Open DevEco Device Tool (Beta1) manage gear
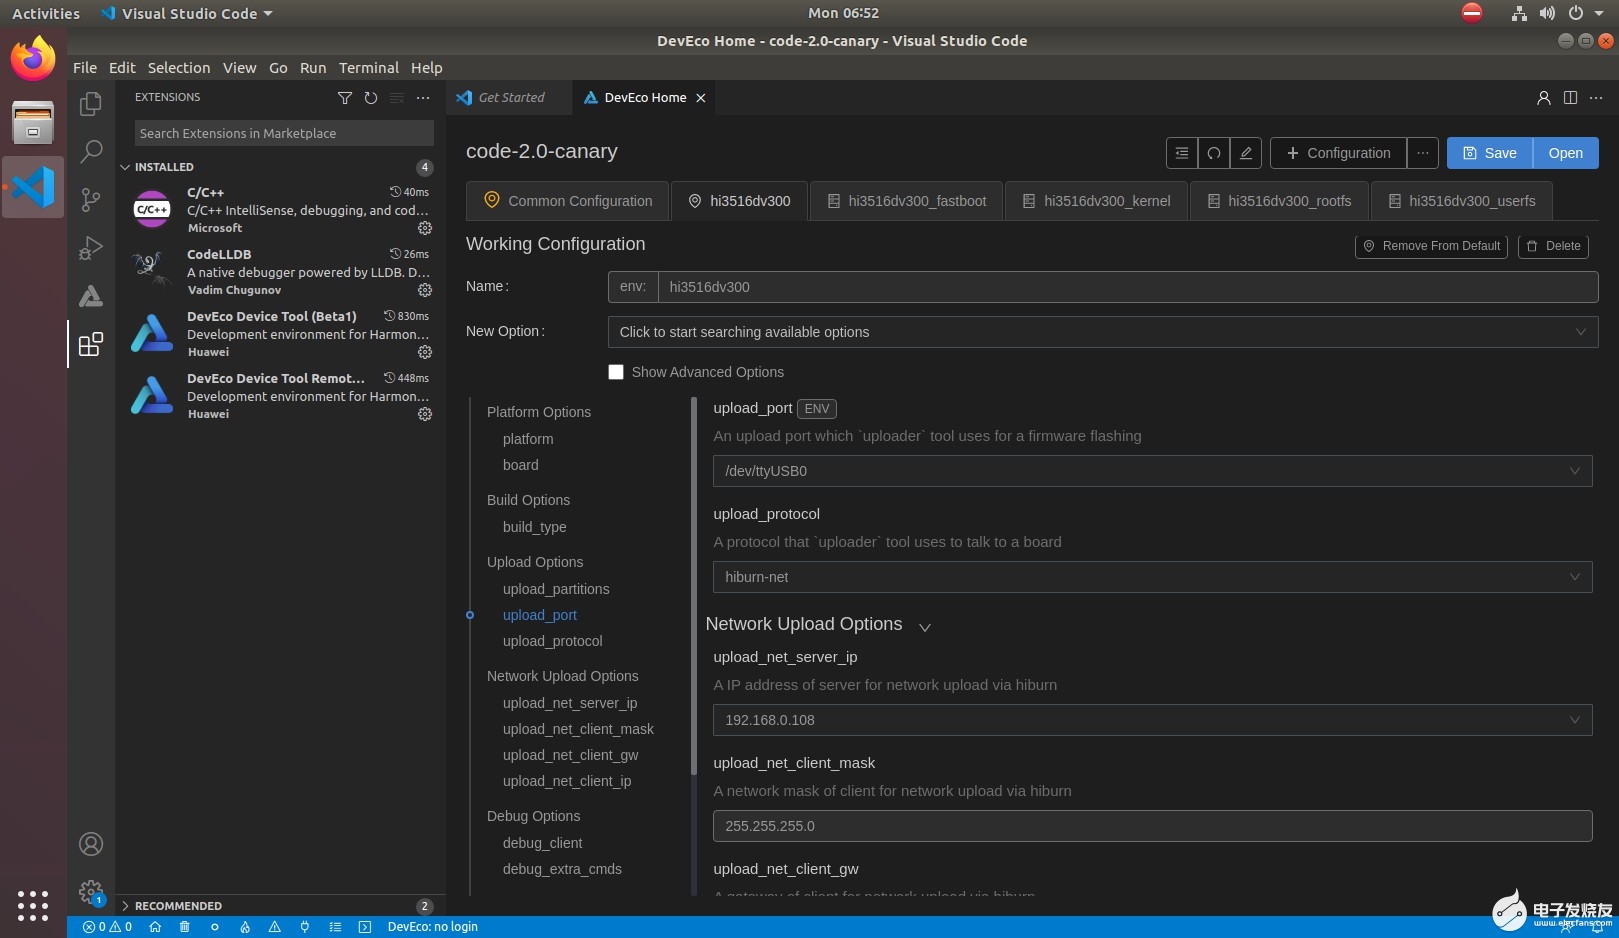Screen dimensions: 1619x938 (425, 352)
